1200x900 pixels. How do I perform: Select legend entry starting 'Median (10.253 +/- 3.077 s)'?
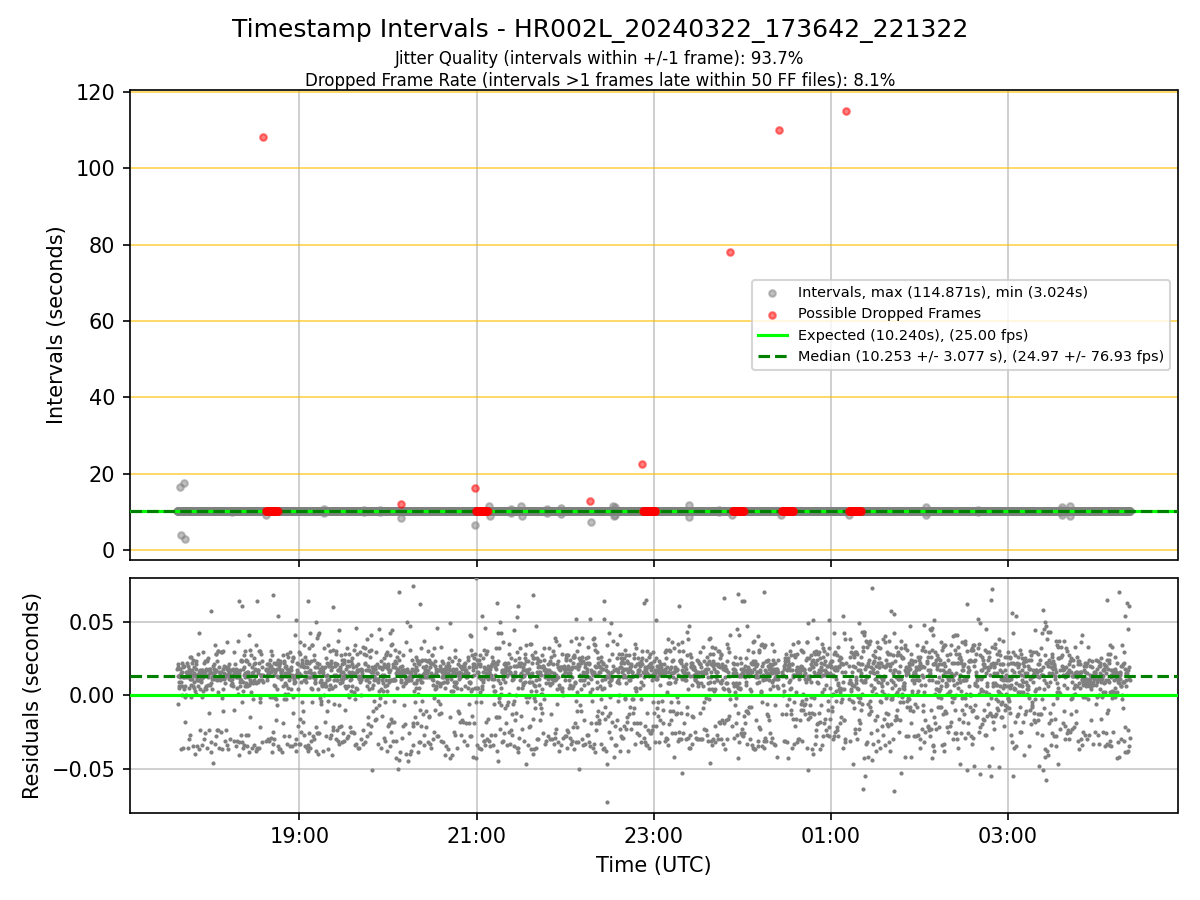(981, 355)
